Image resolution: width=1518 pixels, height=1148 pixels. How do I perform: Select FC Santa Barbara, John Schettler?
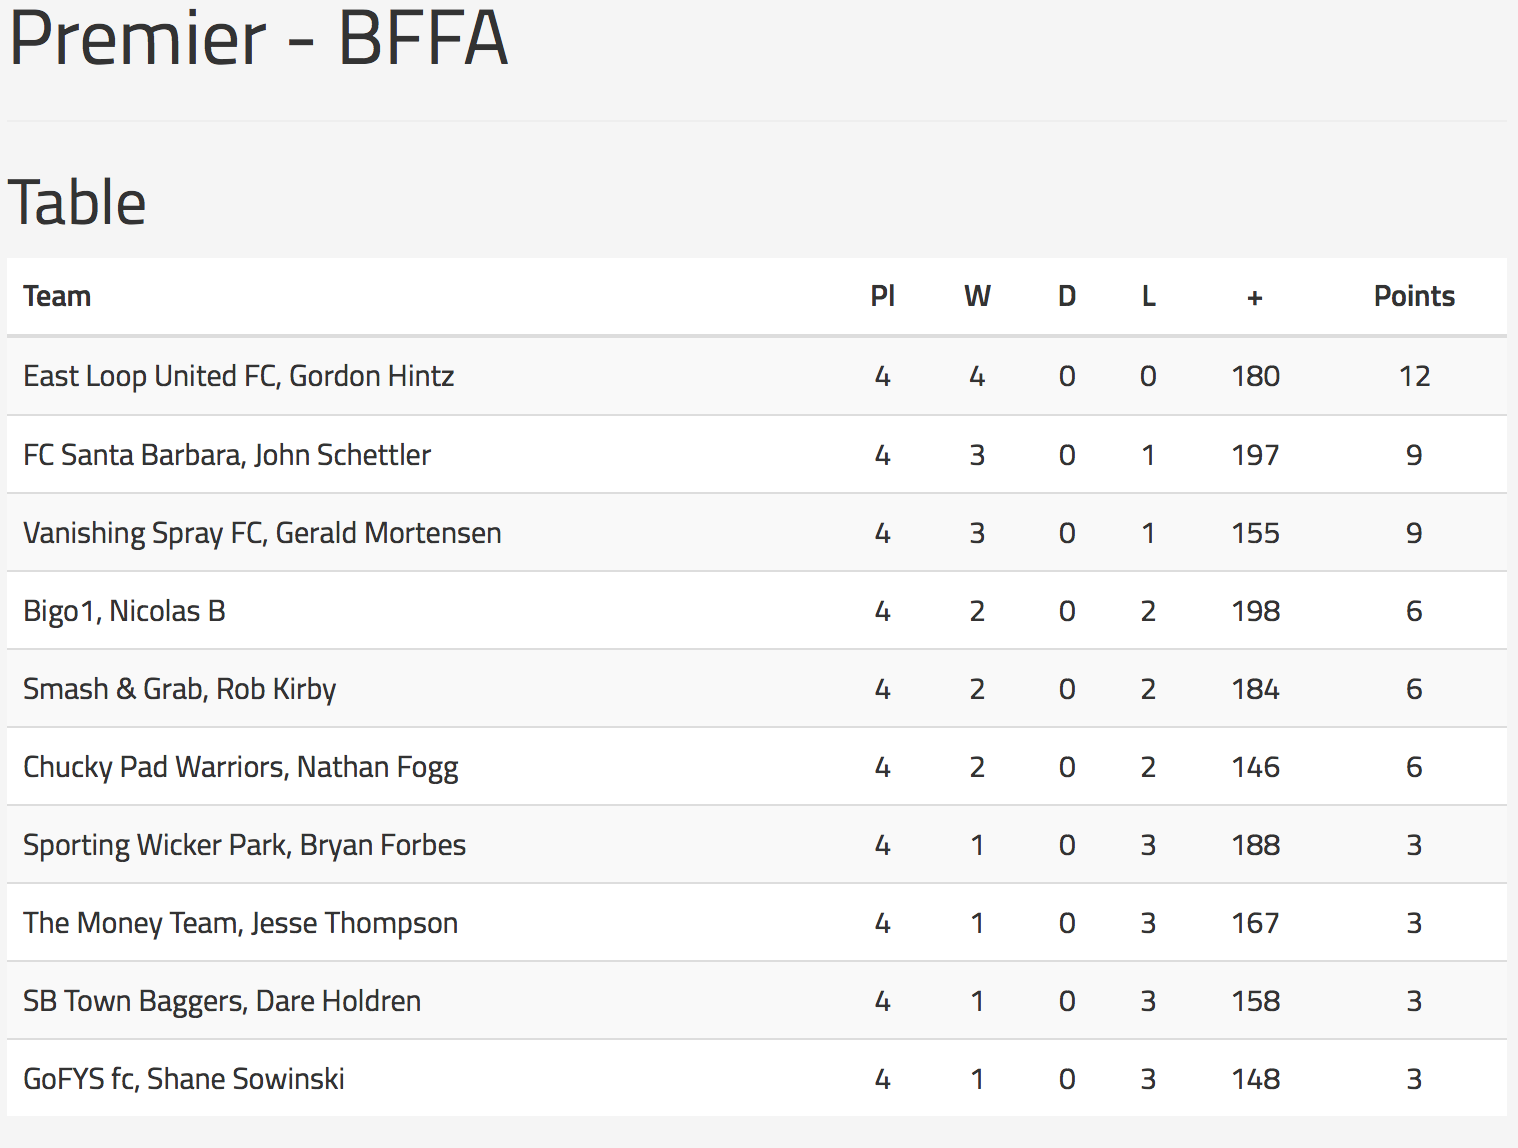click(227, 455)
